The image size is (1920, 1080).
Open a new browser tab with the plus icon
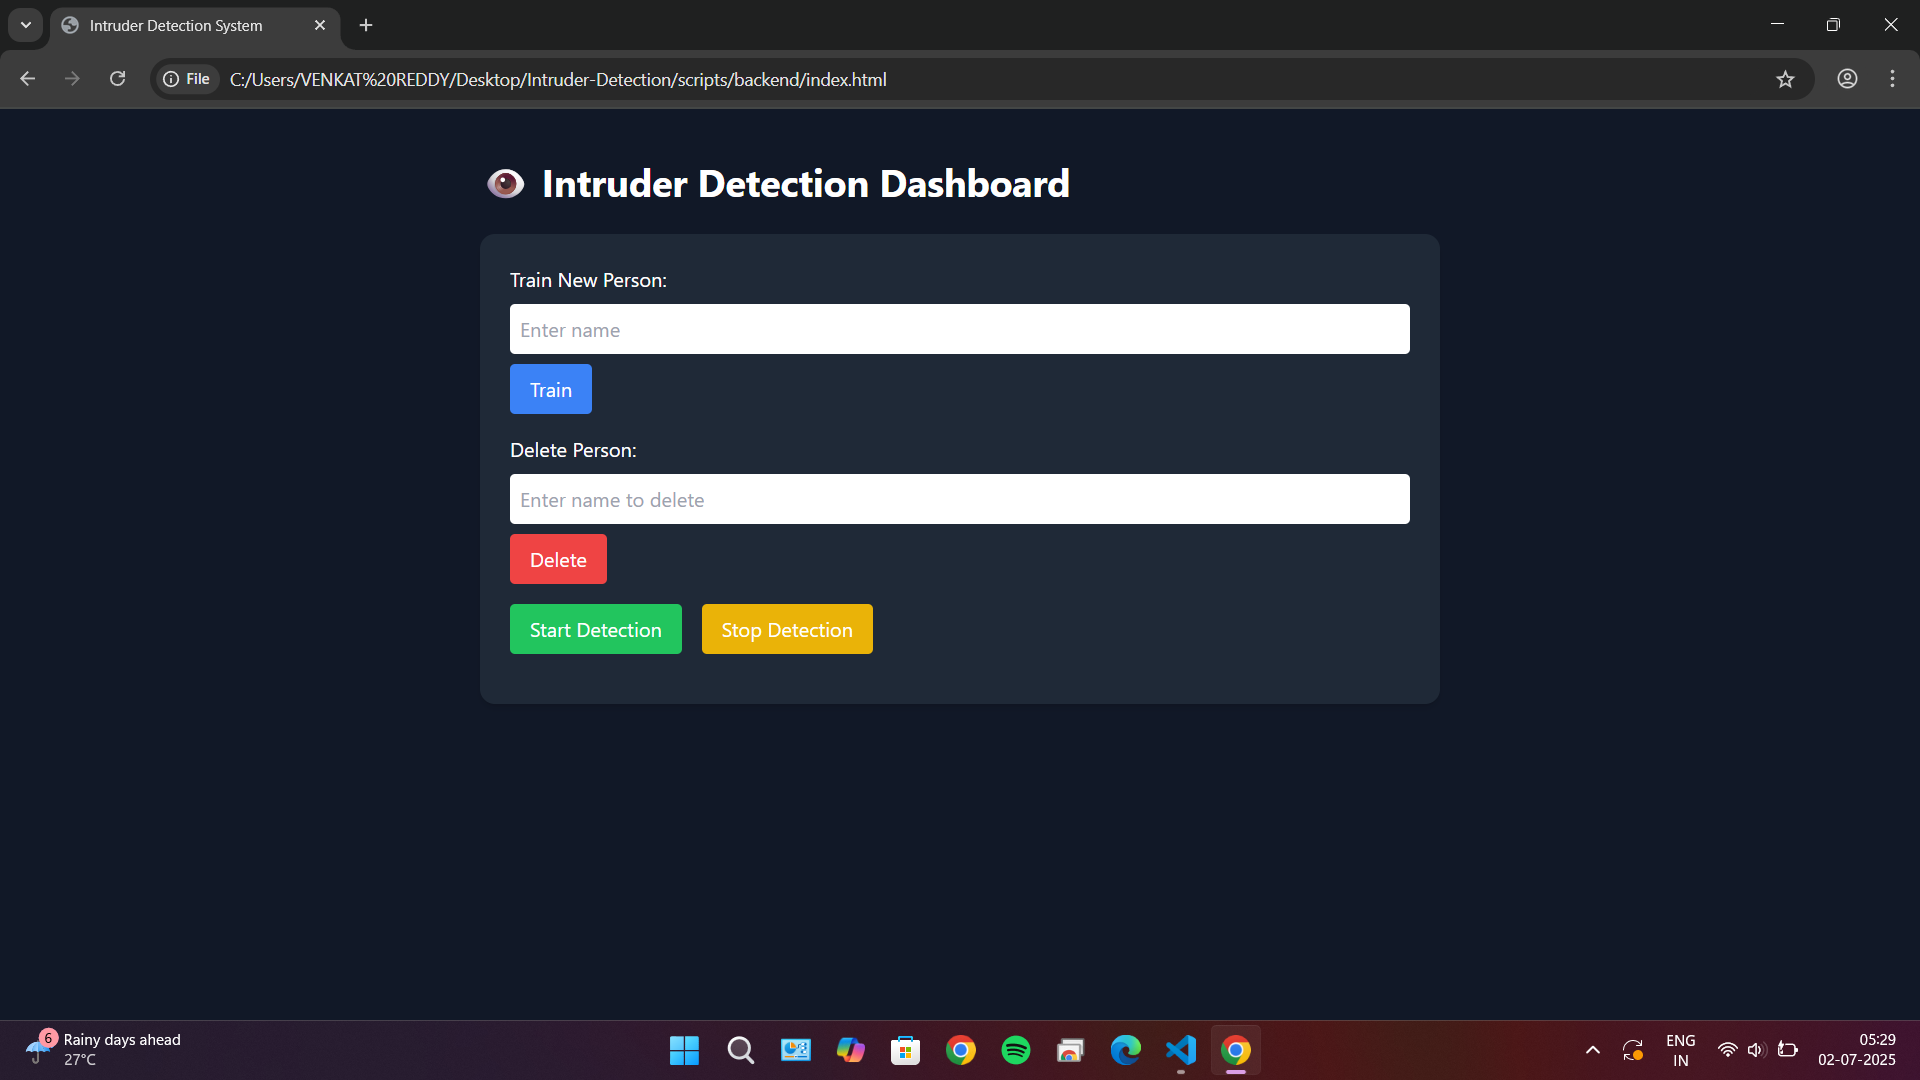pos(365,25)
